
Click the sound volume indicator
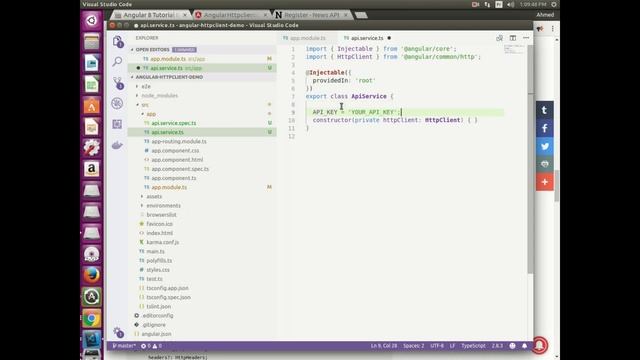click(x=511, y=4)
